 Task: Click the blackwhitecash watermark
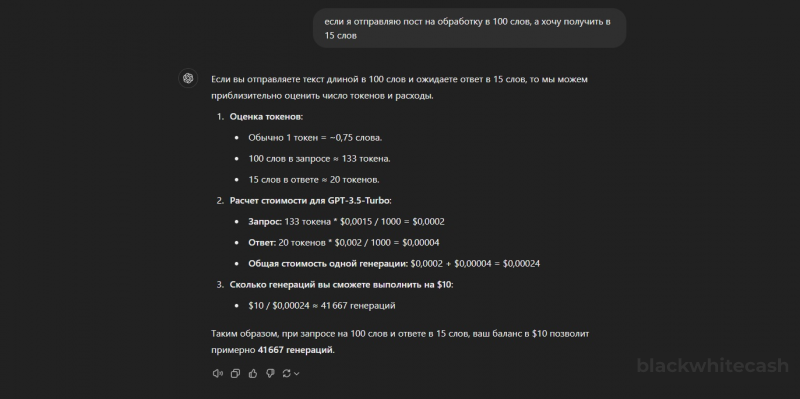coord(712,366)
